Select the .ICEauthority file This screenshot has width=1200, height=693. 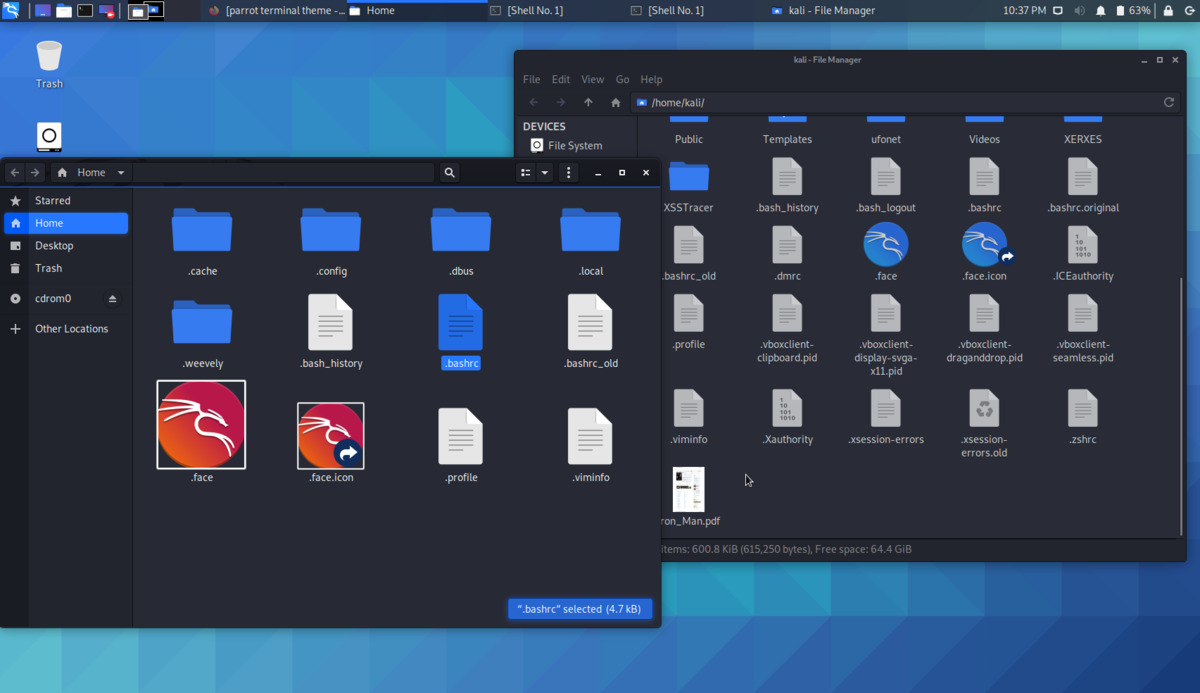pyautogui.click(x=1083, y=255)
